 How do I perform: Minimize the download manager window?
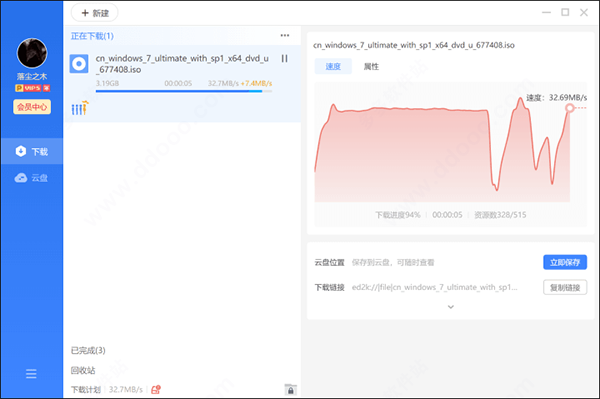click(x=546, y=13)
